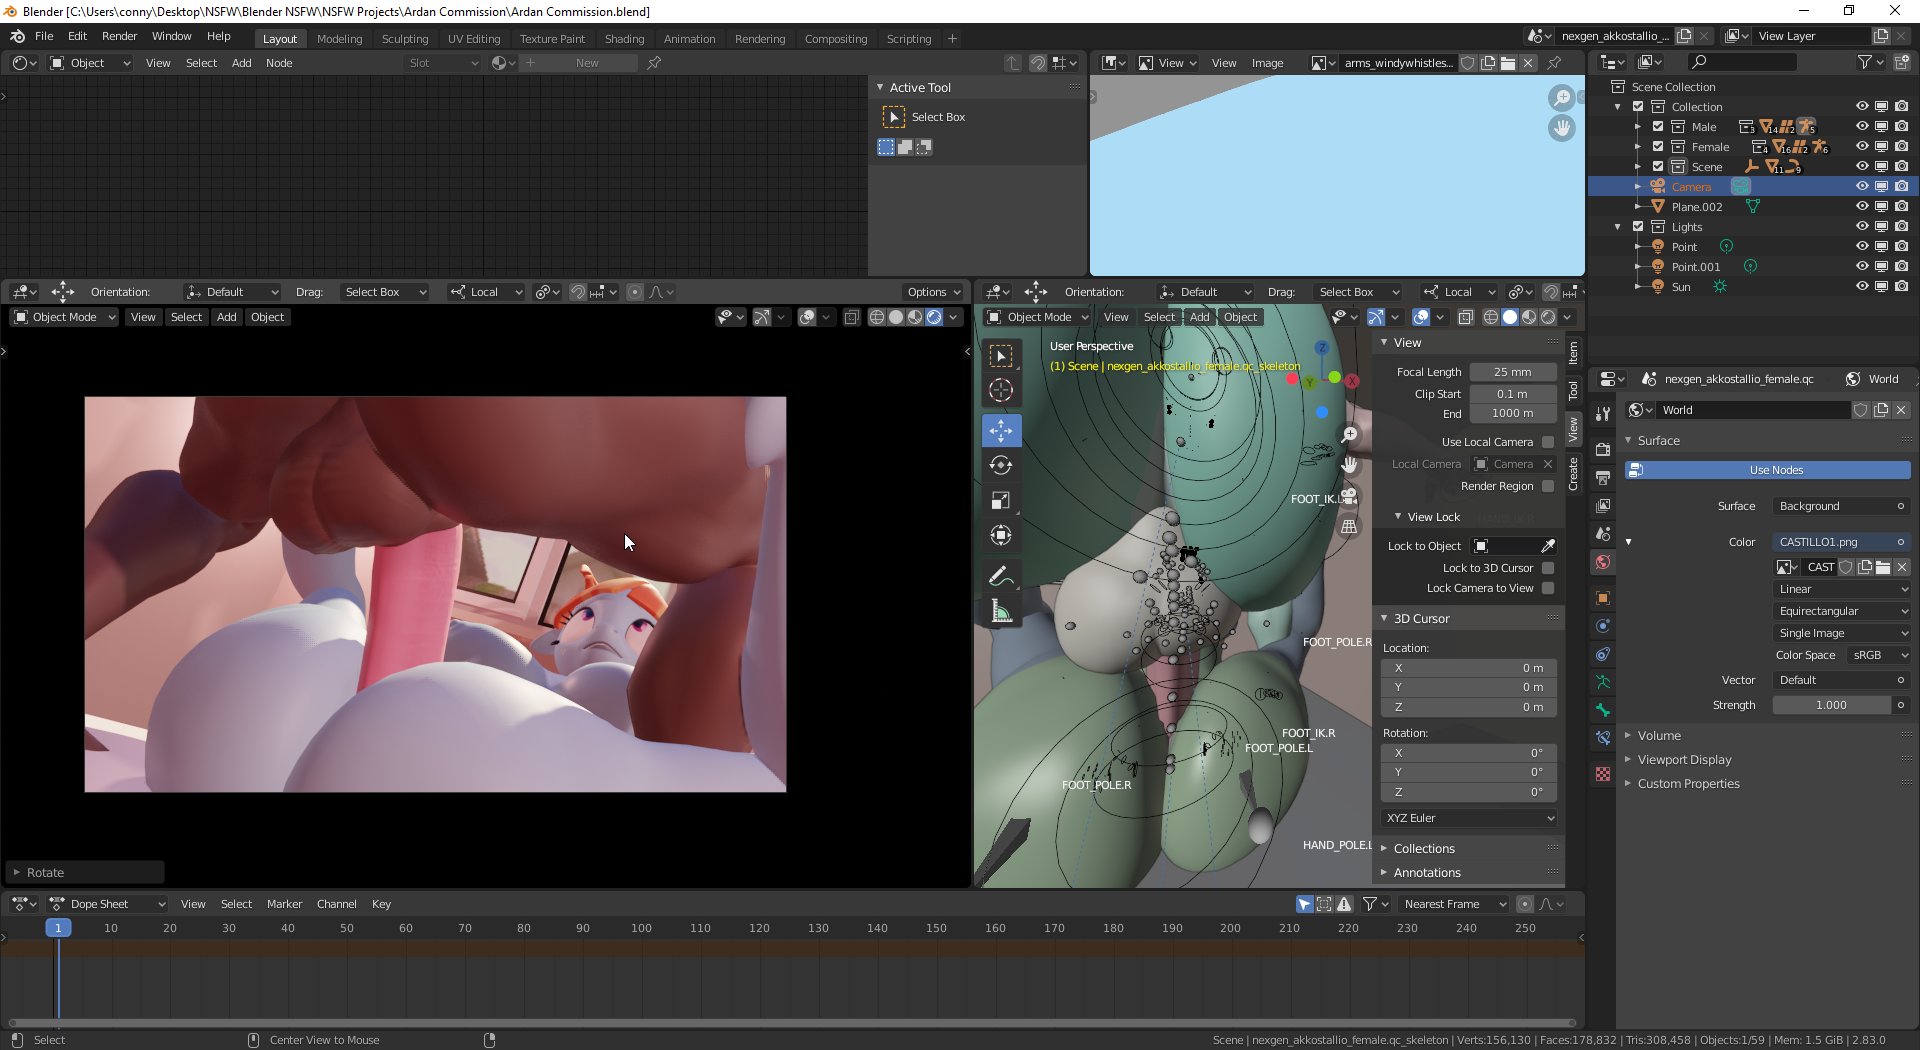This screenshot has width=1920, height=1050.
Task: Click the Lock to Object eyedropper icon
Action: click(1548, 546)
